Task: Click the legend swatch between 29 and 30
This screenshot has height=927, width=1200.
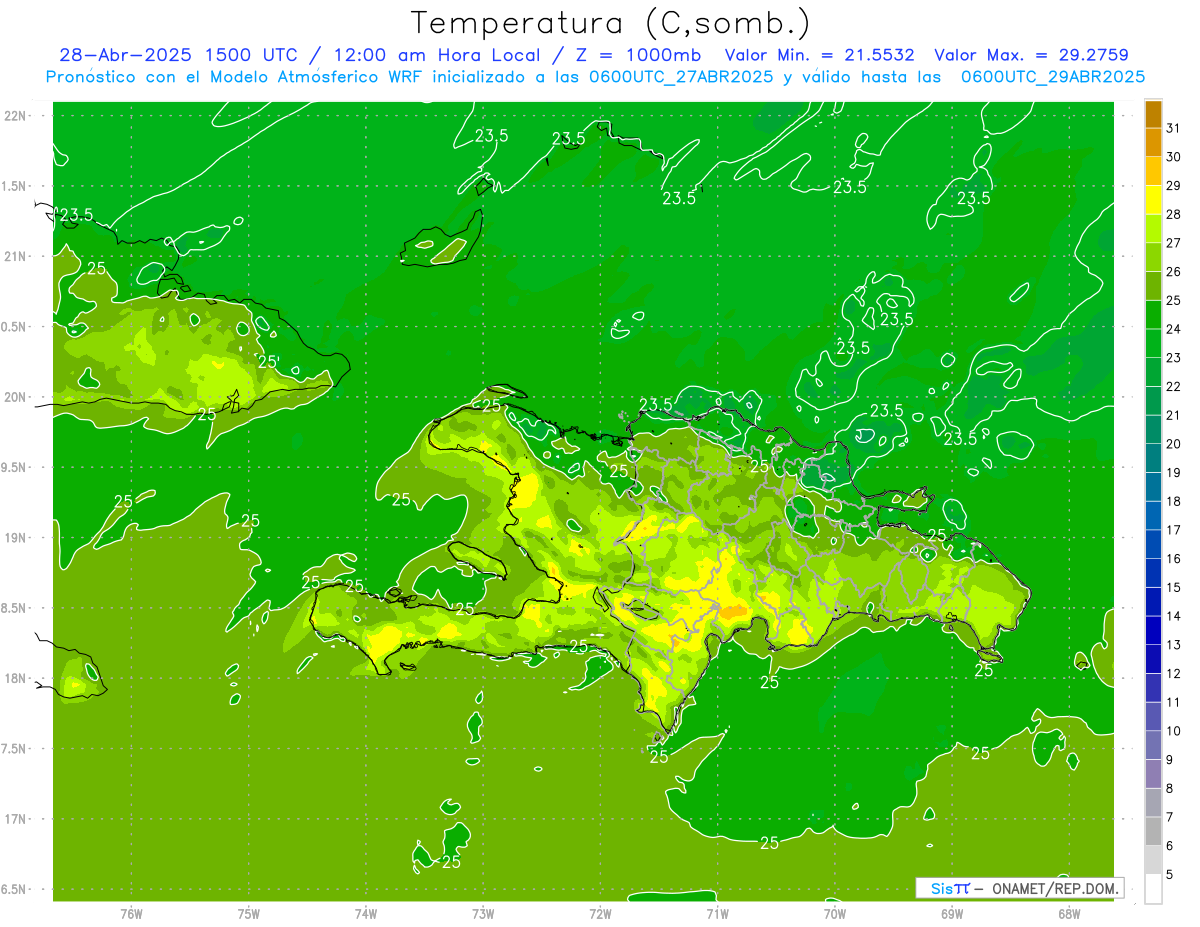Action: coord(1153,171)
